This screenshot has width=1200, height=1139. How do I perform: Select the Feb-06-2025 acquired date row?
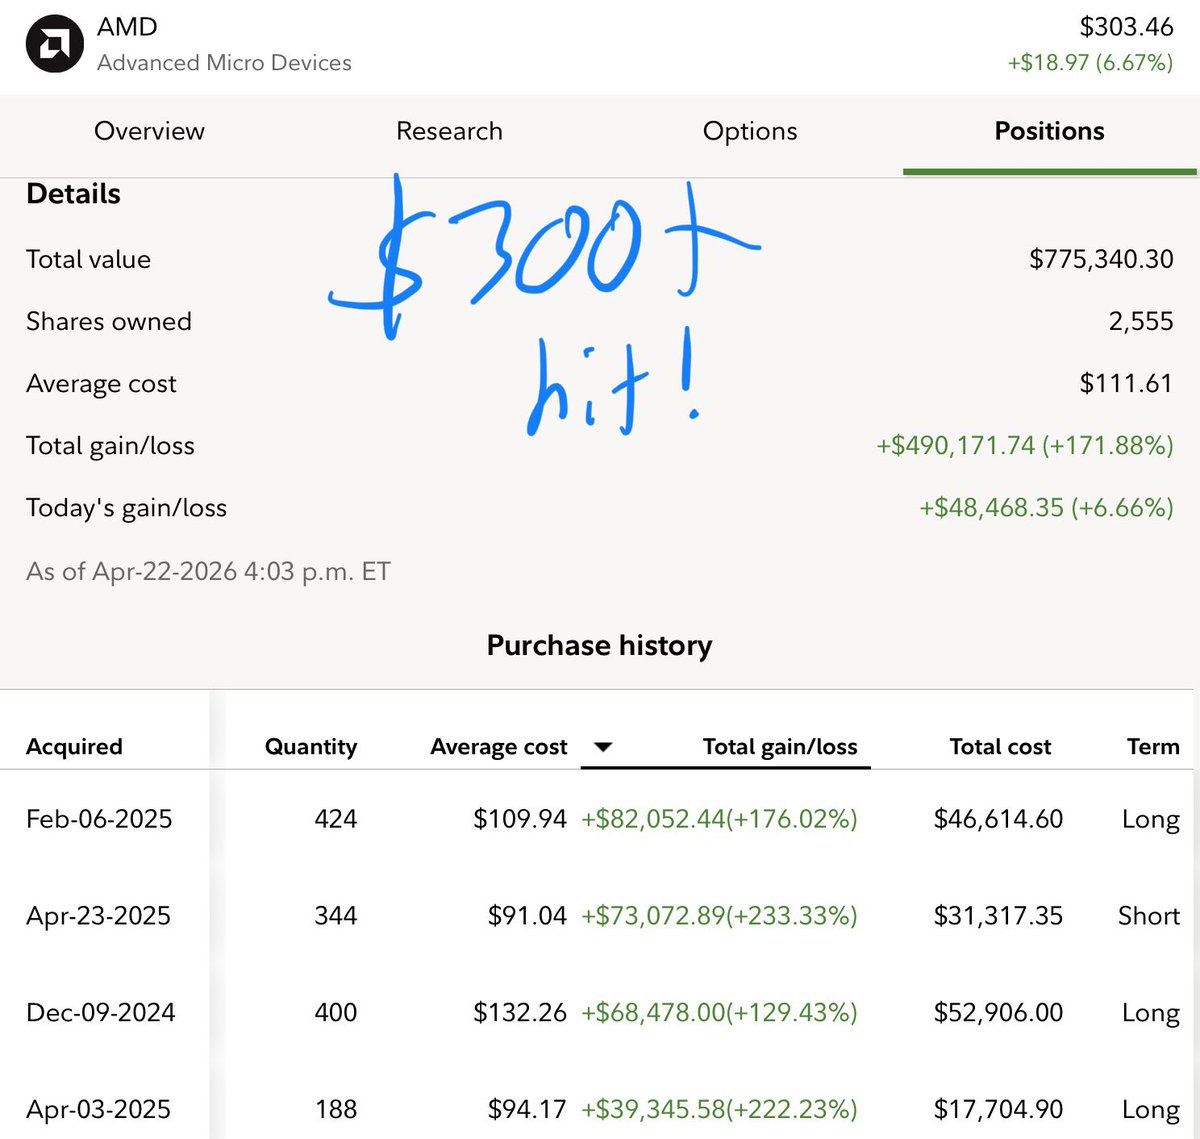tap(99, 819)
